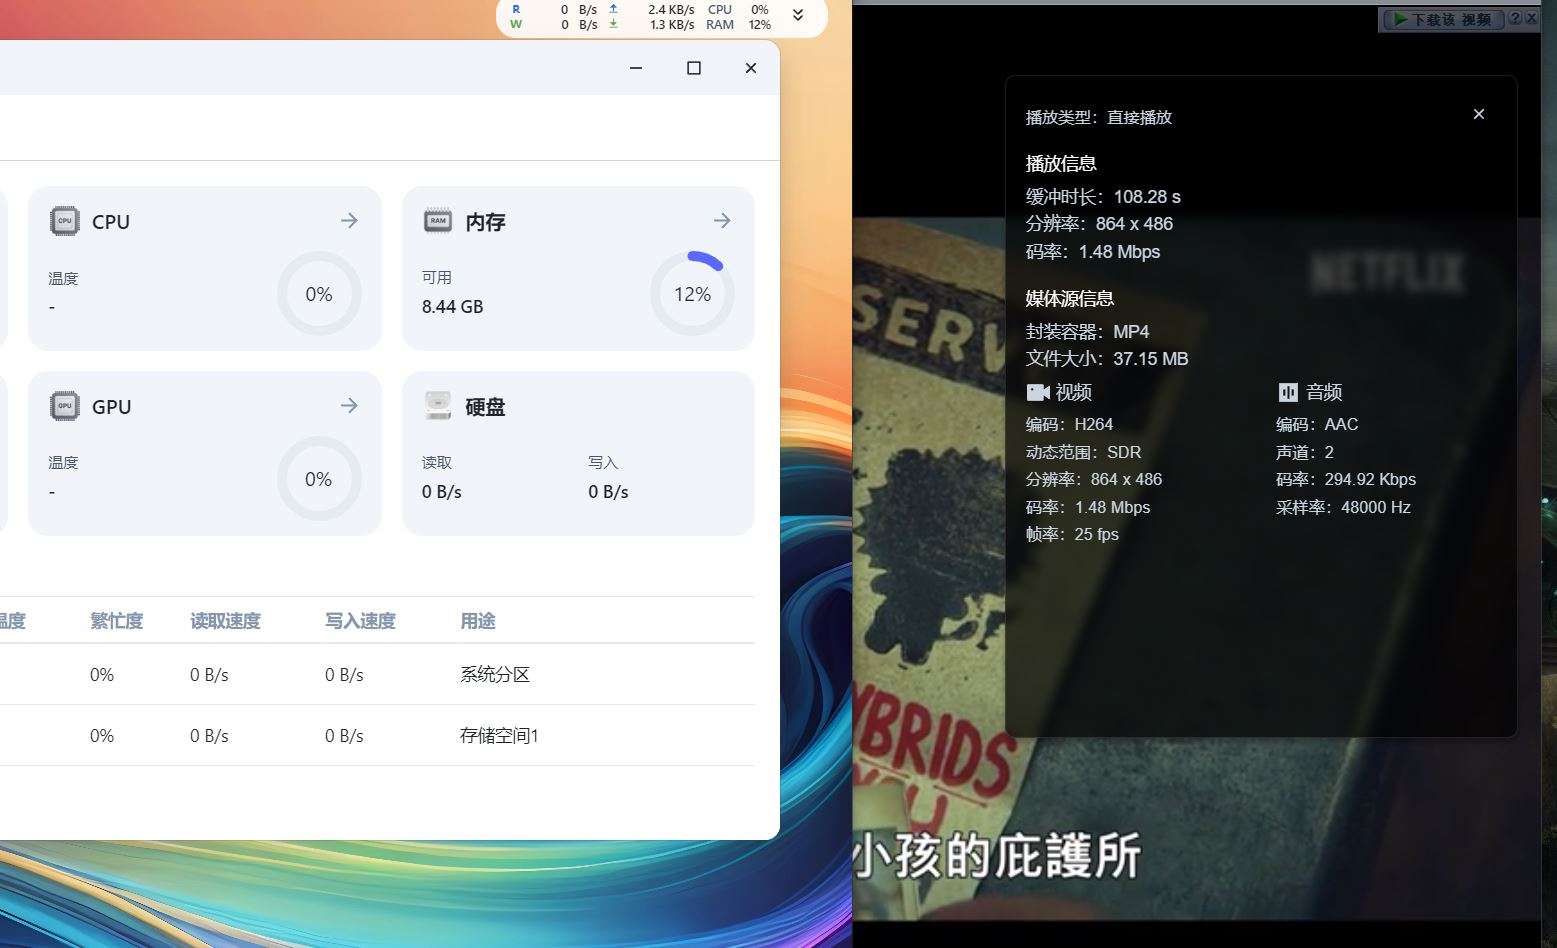Click the CPU chip icon on the CPU card
The height and width of the screenshot is (948, 1557).
(x=65, y=221)
